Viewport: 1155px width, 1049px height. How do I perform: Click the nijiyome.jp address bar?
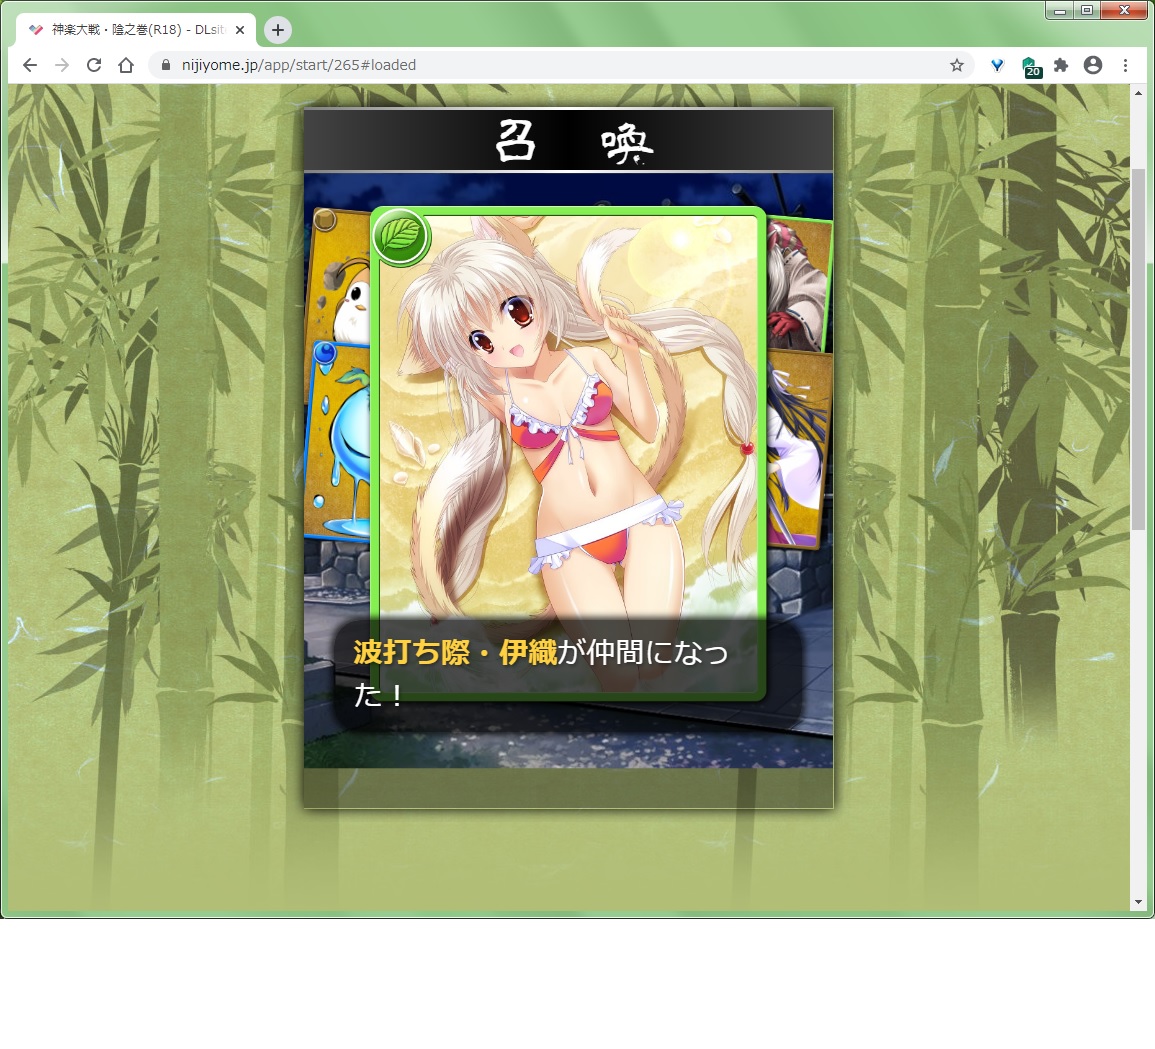tap(550, 65)
